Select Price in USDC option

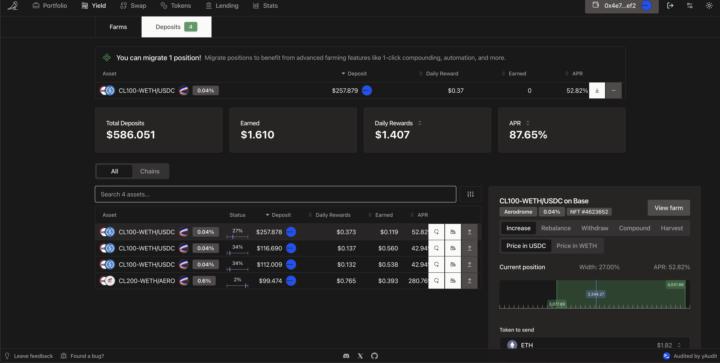click(x=526, y=246)
